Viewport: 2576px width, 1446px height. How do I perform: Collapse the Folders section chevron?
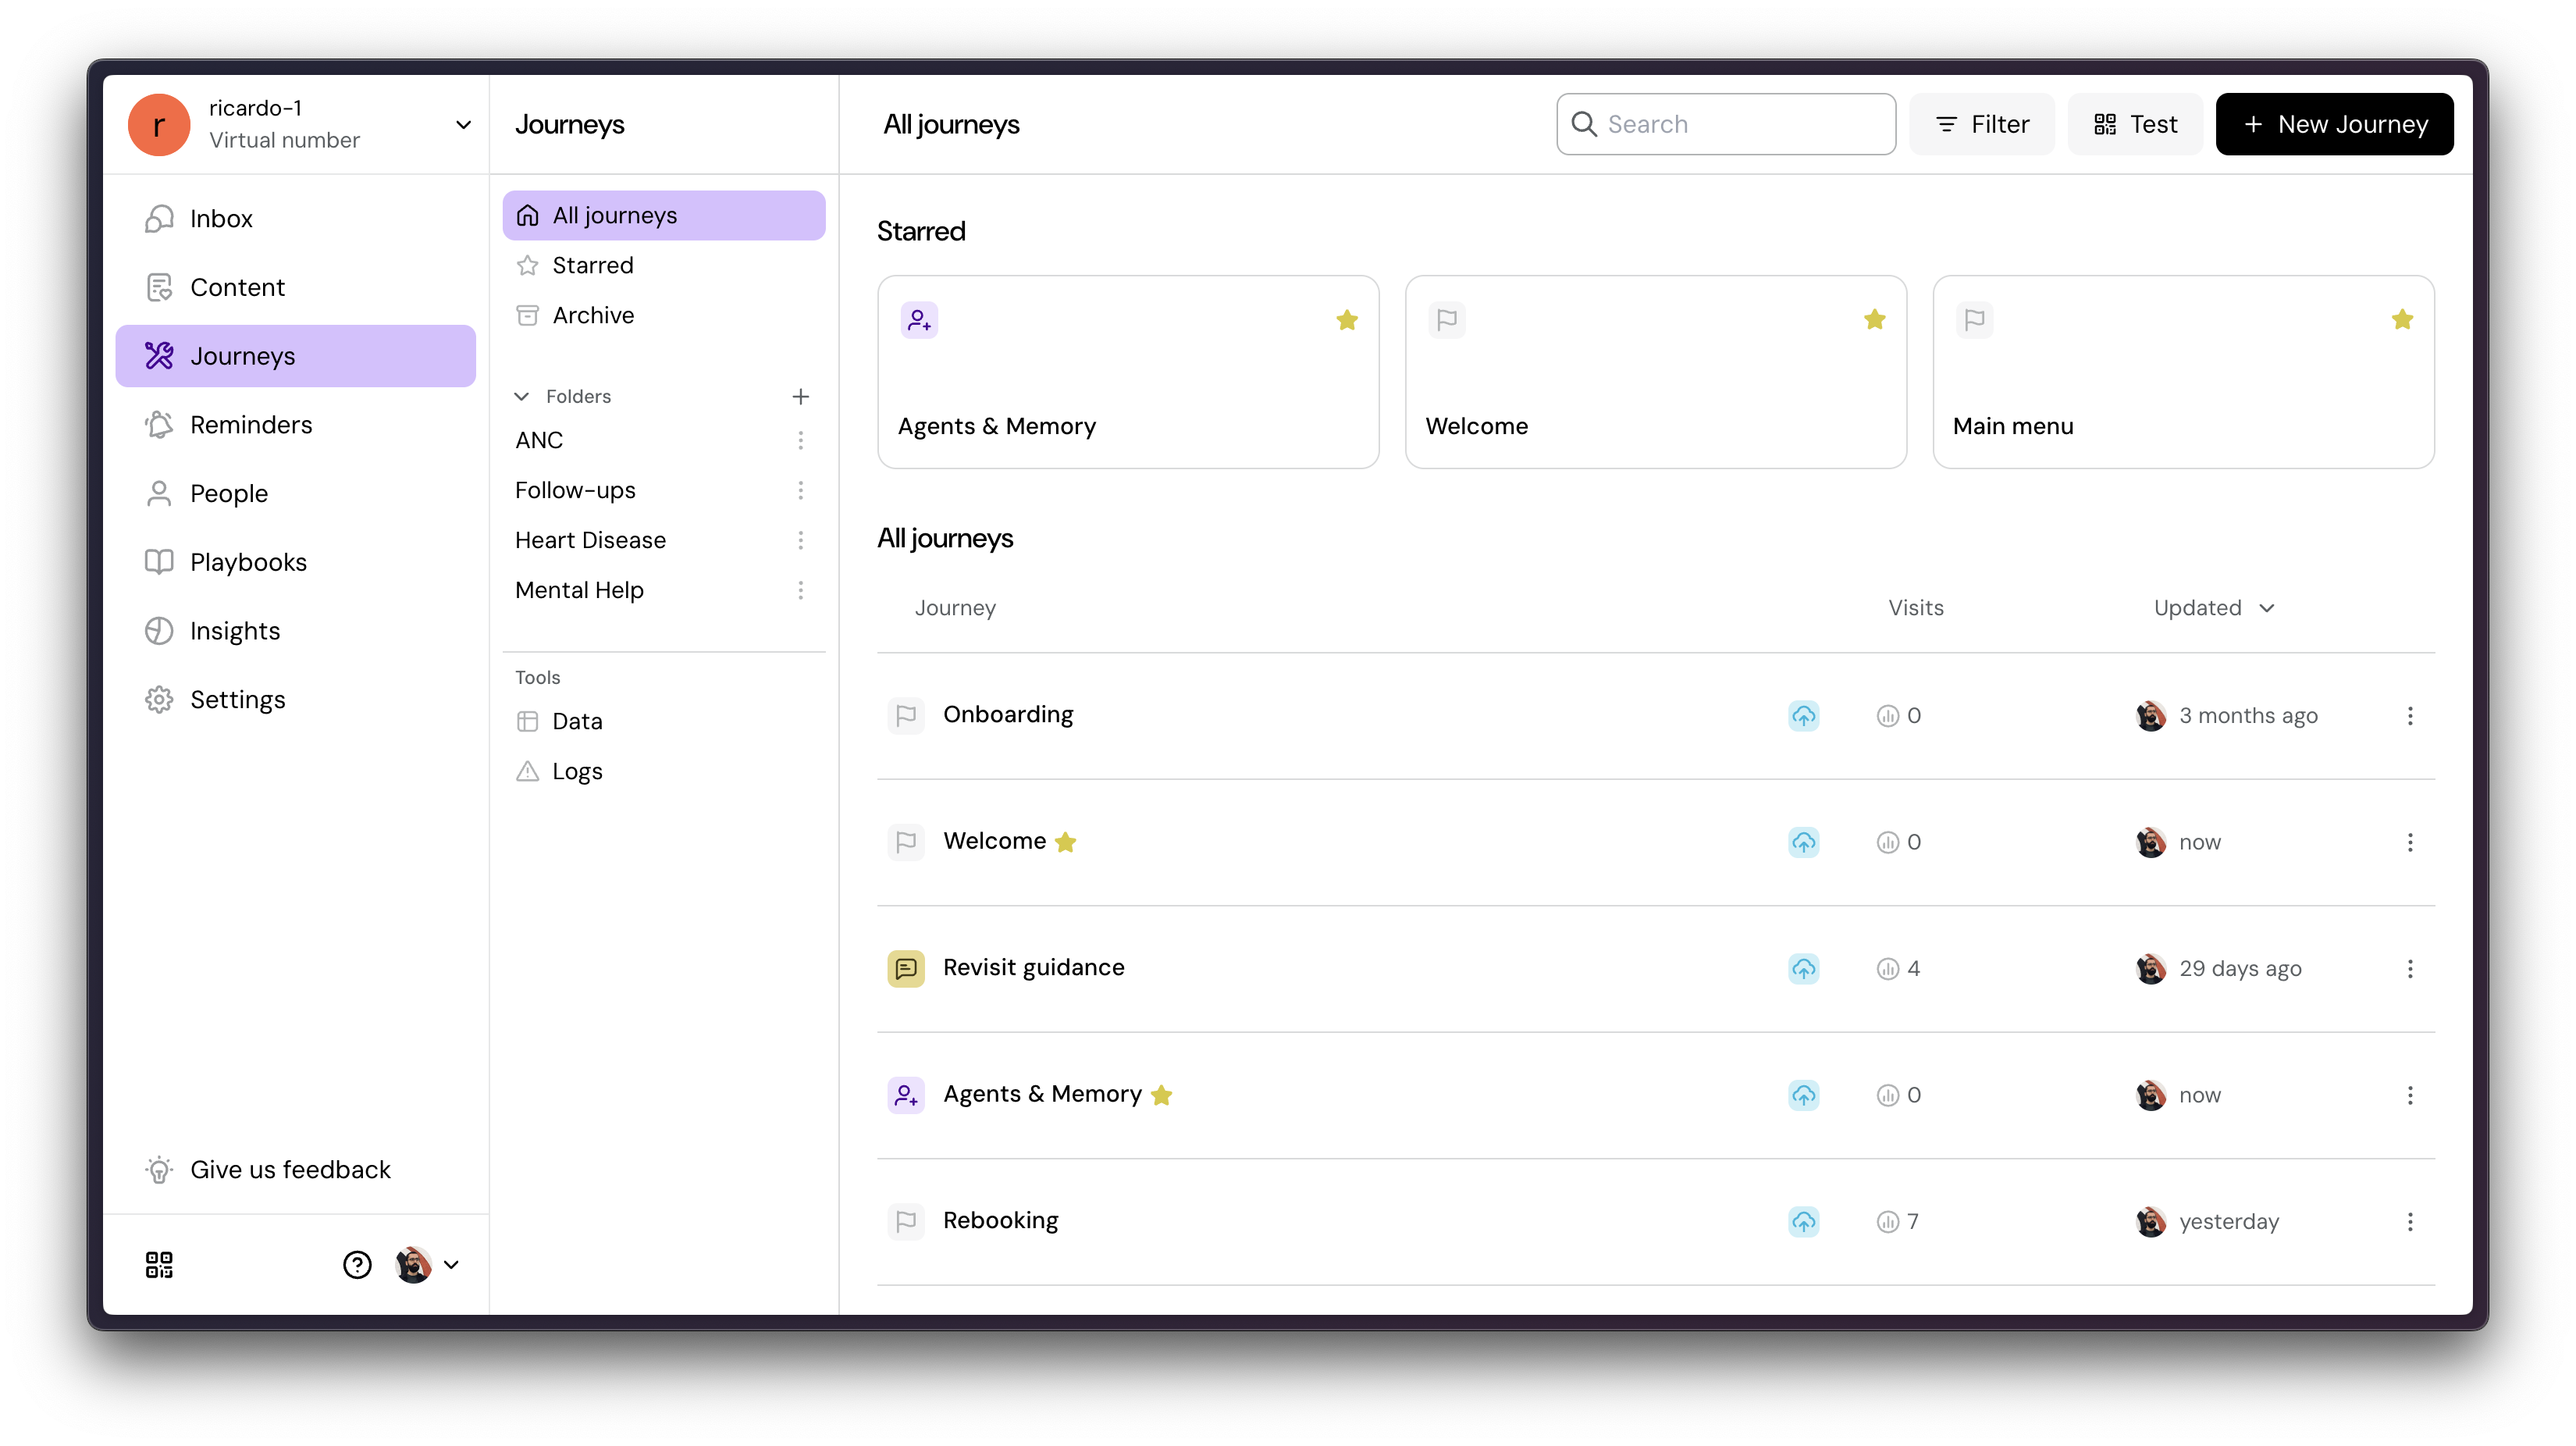tap(522, 397)
